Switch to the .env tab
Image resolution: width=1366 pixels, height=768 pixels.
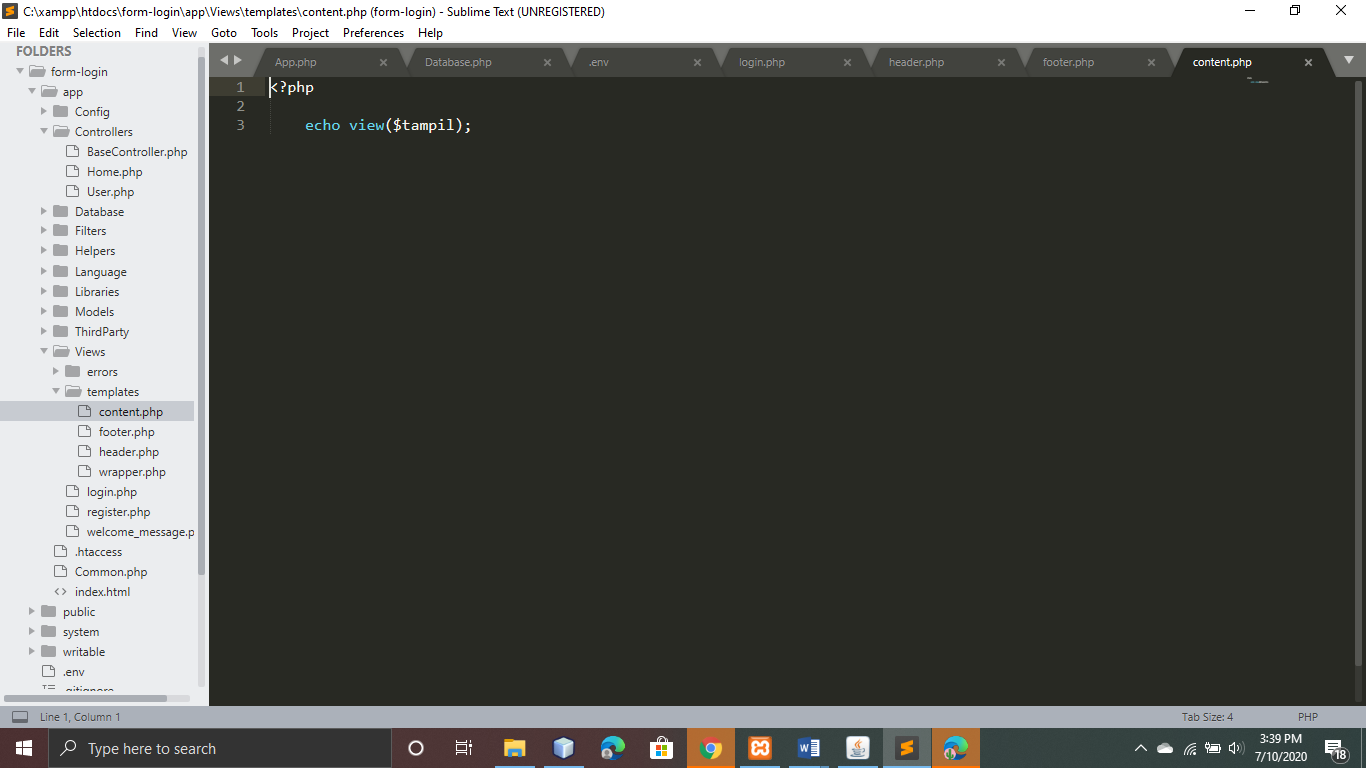tap(598, 62)
